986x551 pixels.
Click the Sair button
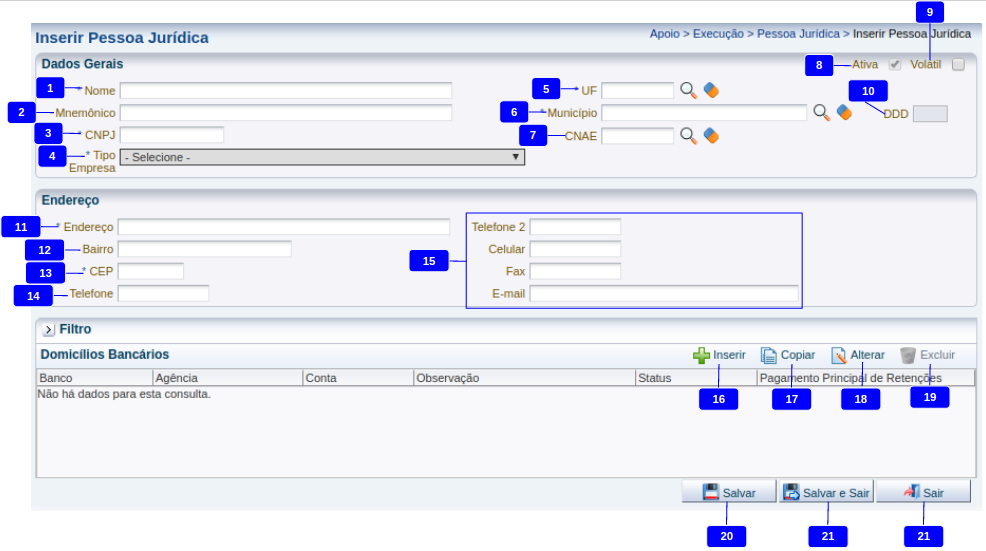(x=923, y=493)
